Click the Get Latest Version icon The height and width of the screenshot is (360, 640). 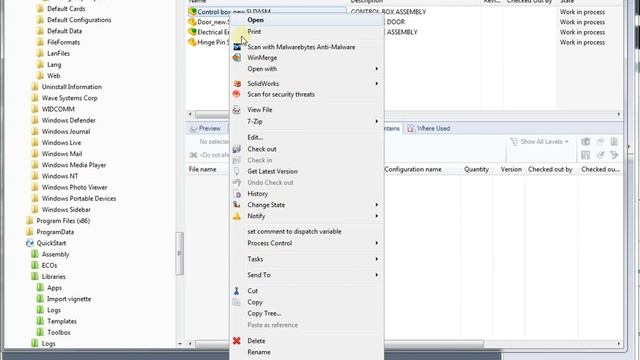237,171
